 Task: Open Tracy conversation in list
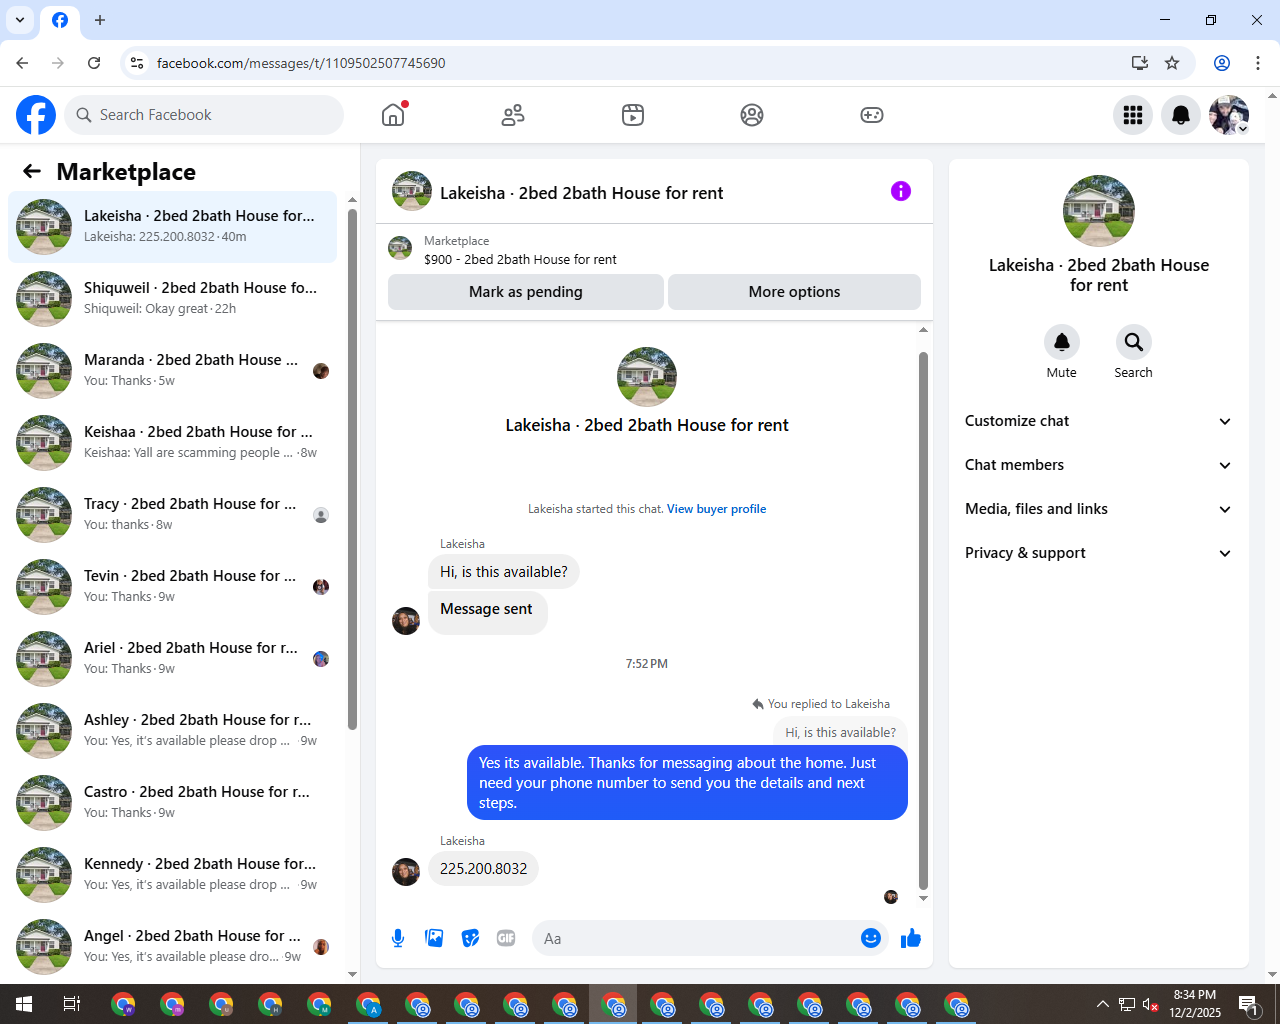click(172, 514)
